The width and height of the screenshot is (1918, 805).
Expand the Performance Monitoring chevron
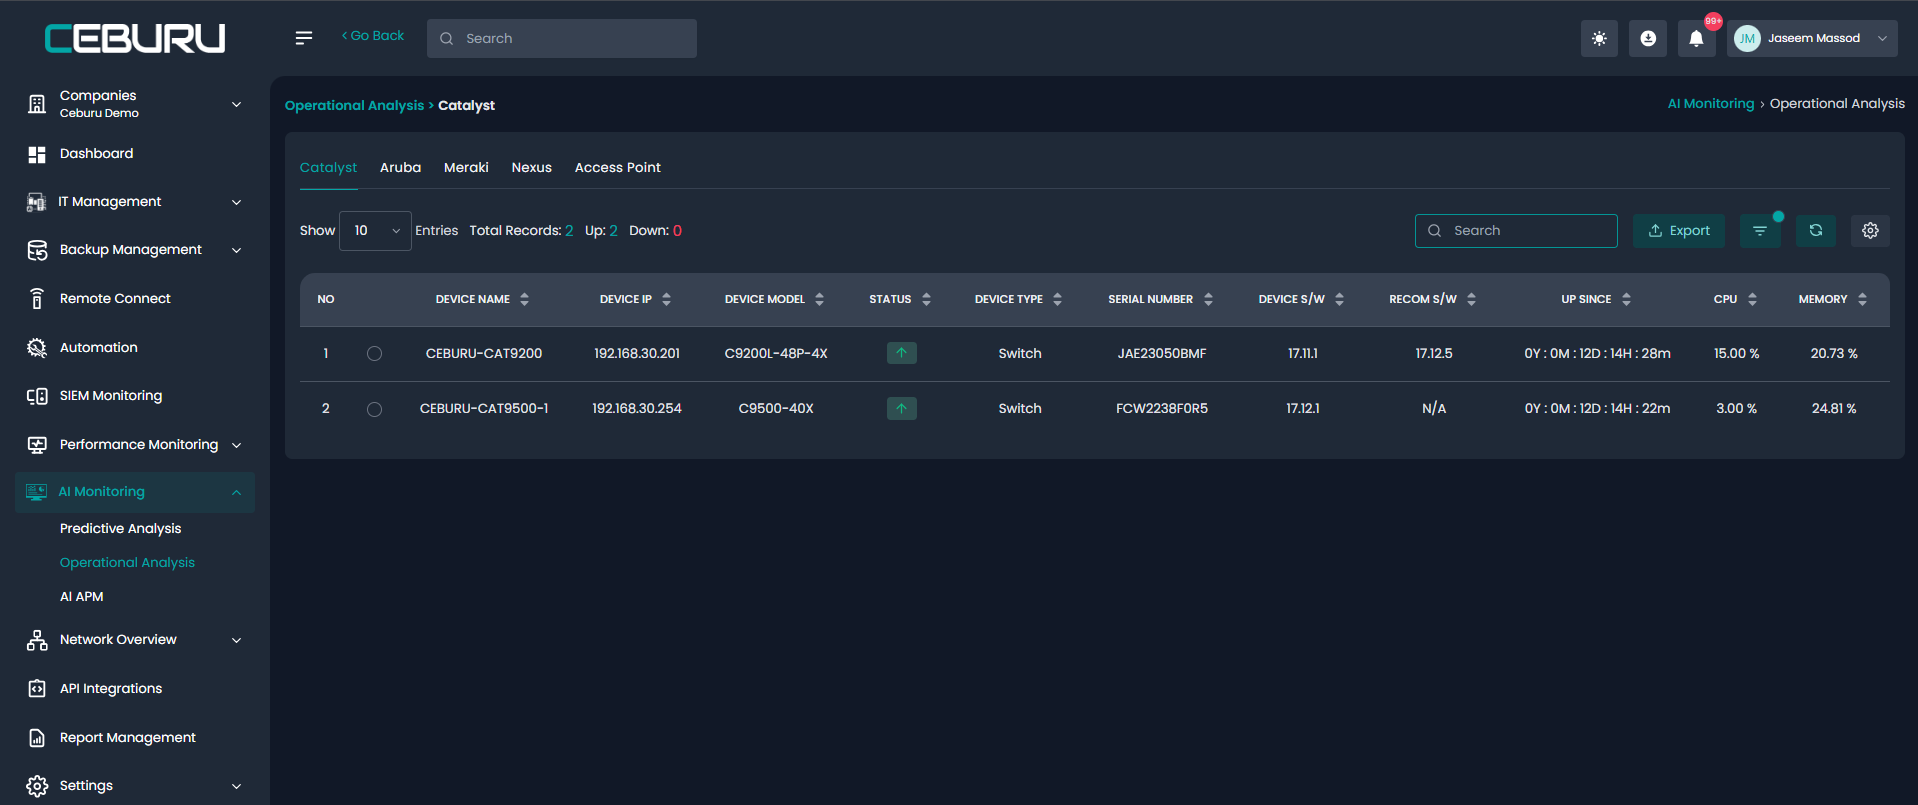[237, 445]
